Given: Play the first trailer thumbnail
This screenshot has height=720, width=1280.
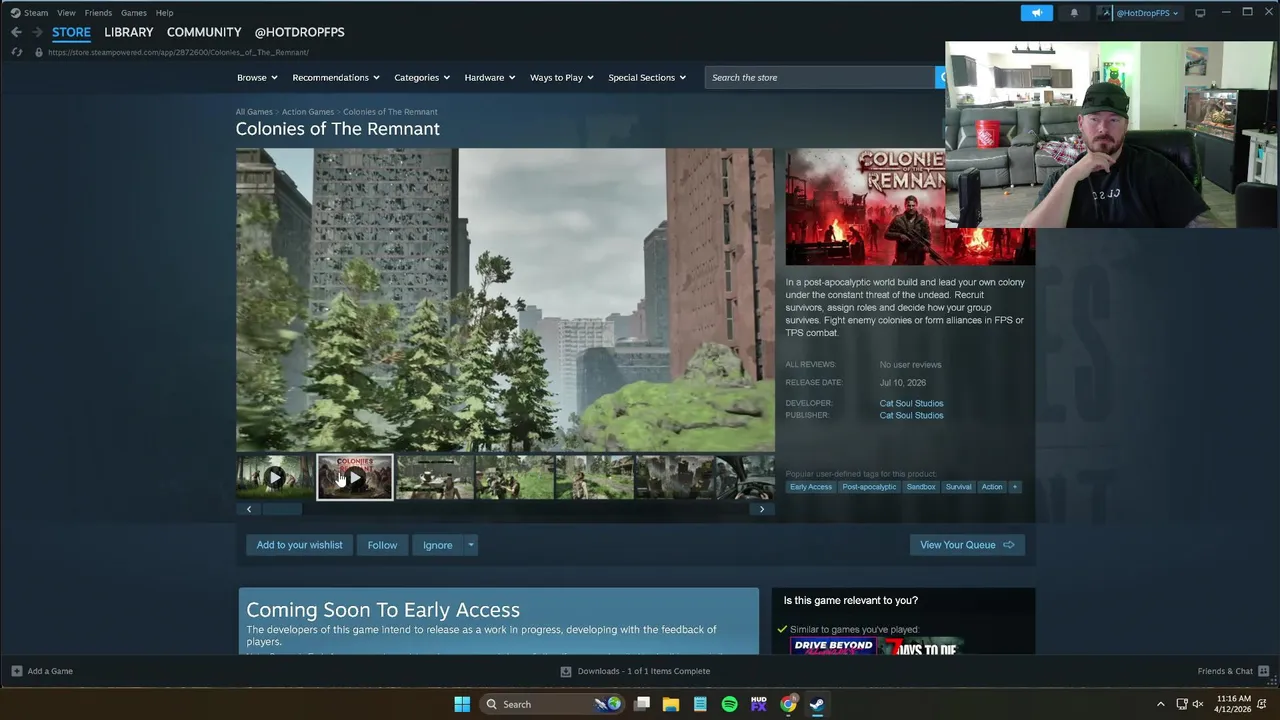Looking at the screenshot, I should 275,477.
